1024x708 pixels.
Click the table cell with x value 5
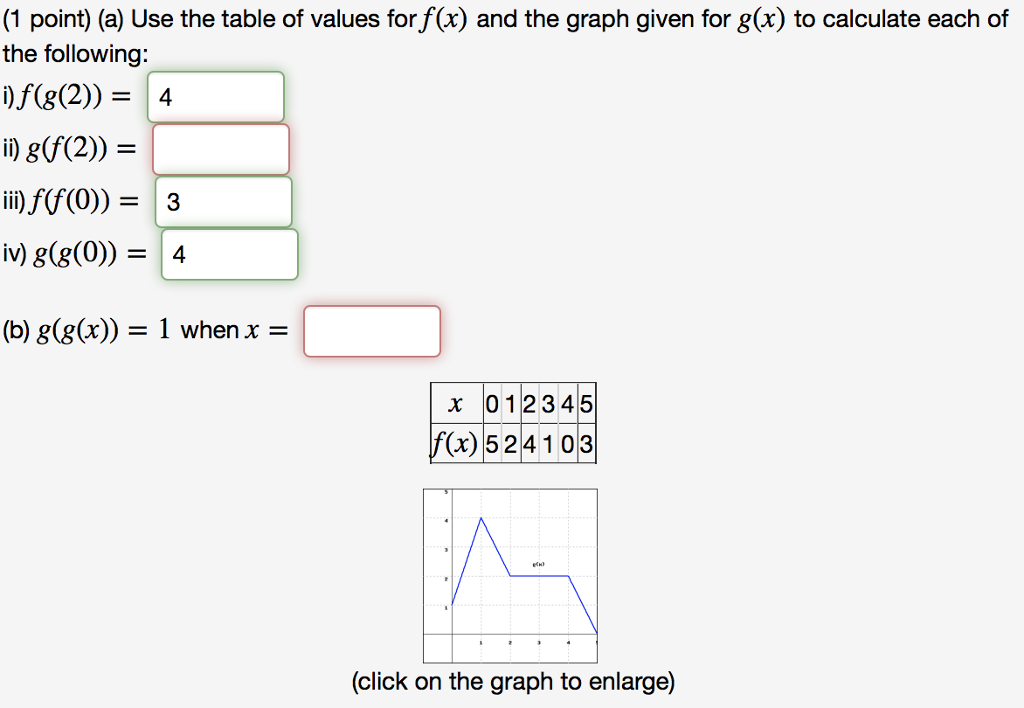(x=583, y=403)
